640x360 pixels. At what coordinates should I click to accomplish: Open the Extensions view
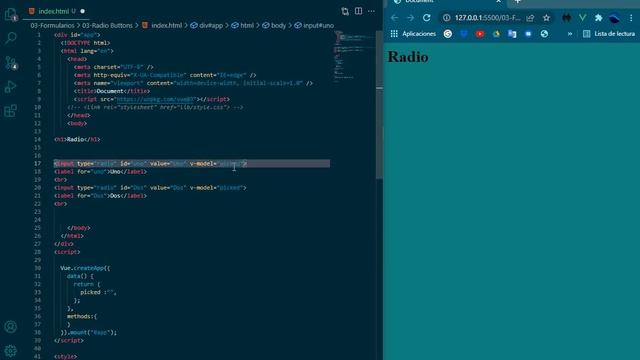point(11,111)
